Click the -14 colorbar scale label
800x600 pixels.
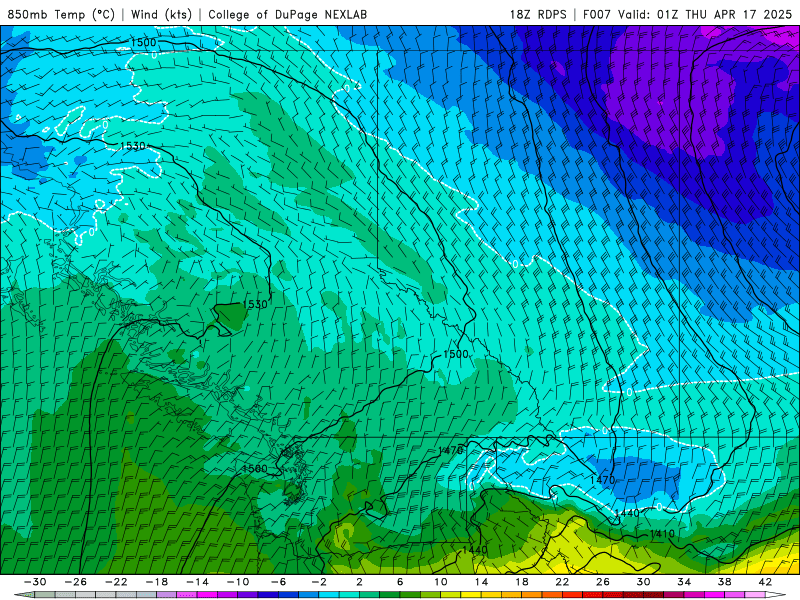pos(197,582)
